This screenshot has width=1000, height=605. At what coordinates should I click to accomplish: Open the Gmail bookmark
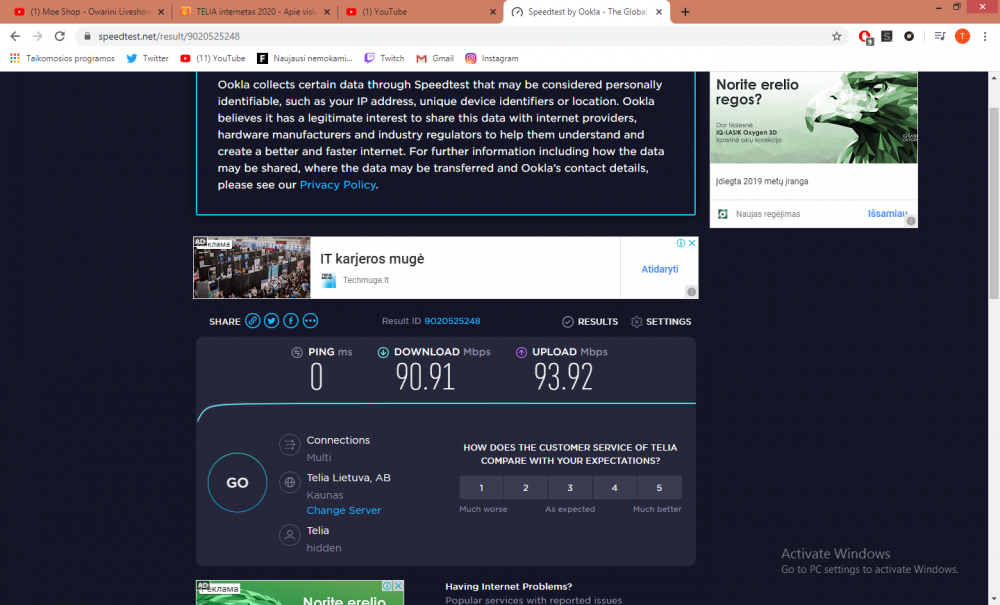(x=435, y=58)
